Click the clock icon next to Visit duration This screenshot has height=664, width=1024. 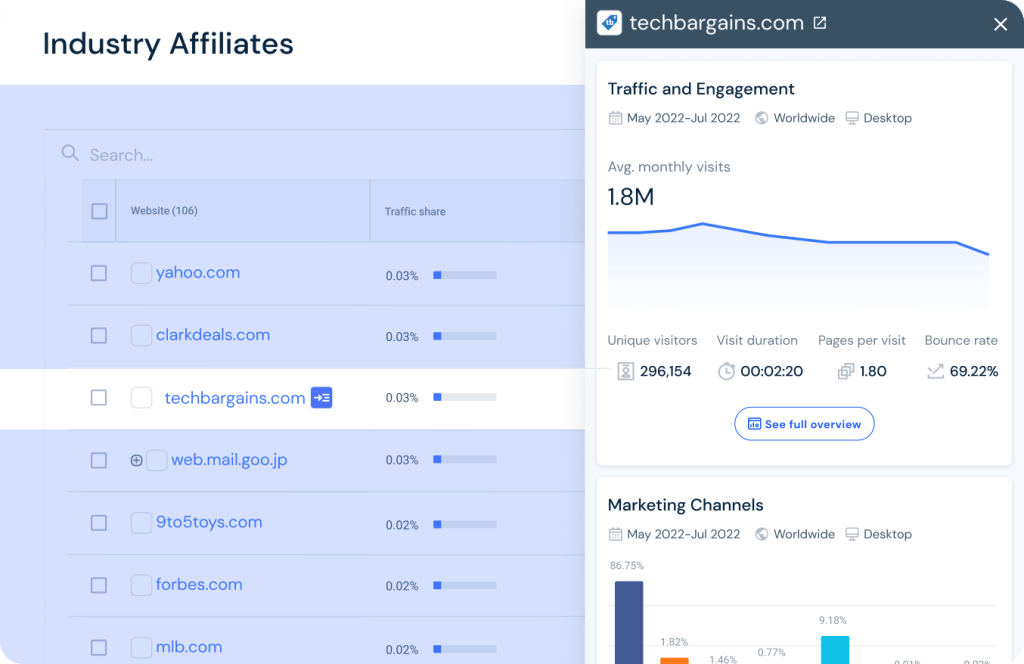click(726, 371)
